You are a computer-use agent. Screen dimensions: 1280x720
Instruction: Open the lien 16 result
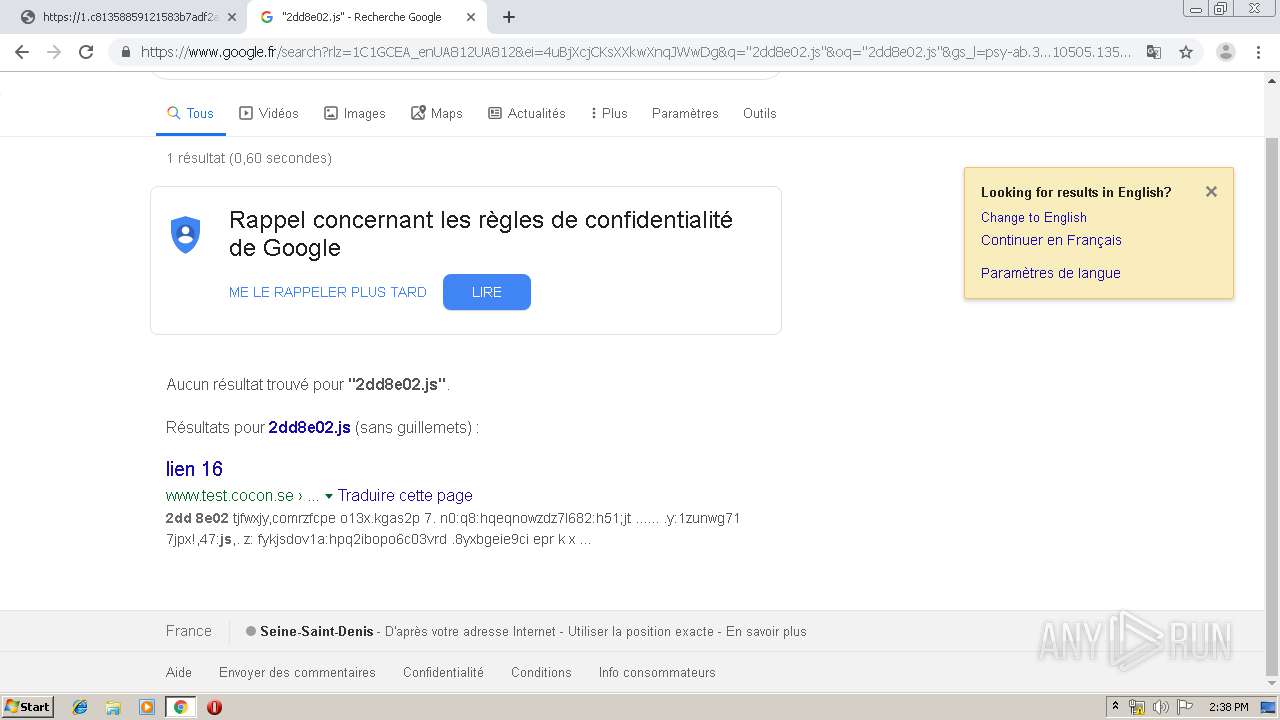pos(194,468)
